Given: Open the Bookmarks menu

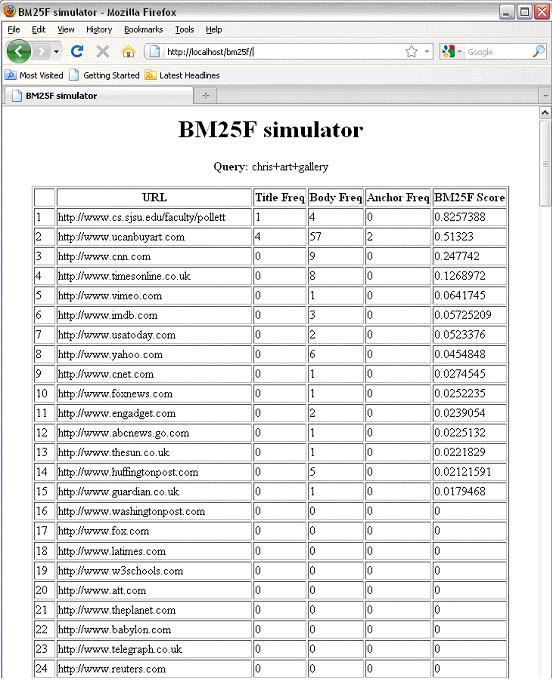Looking at the screenshot, I should coord(143,30).
